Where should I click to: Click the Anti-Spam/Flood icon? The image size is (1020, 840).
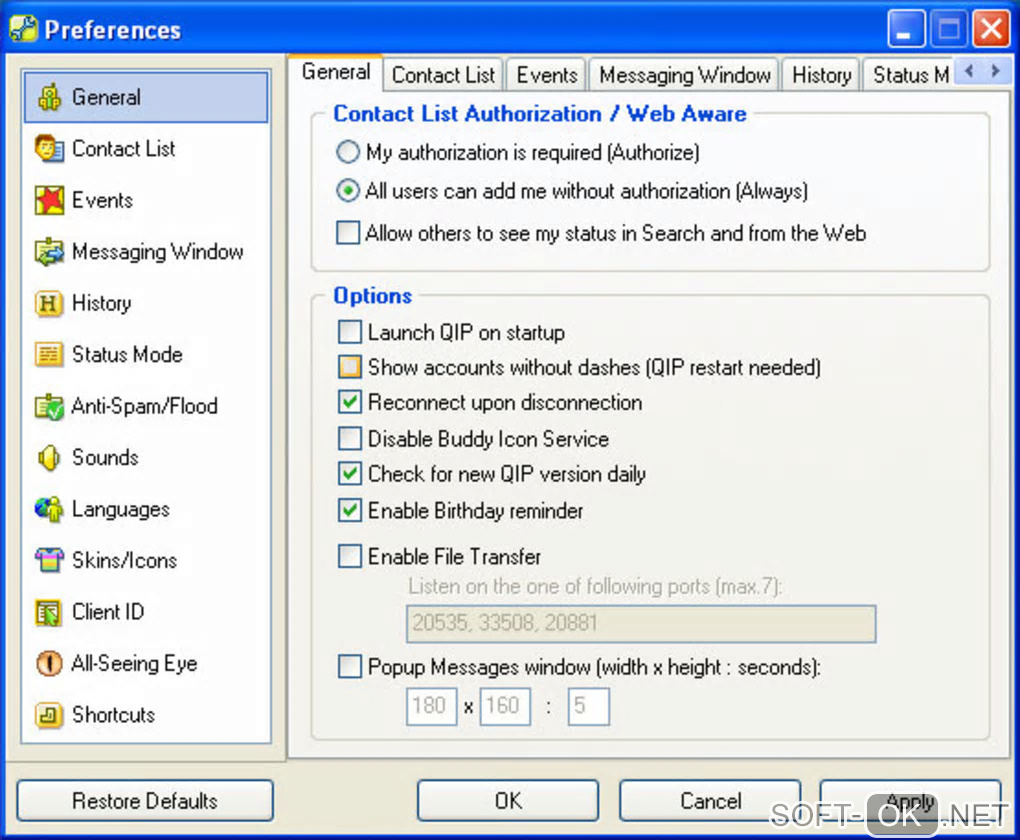[49, 407]
